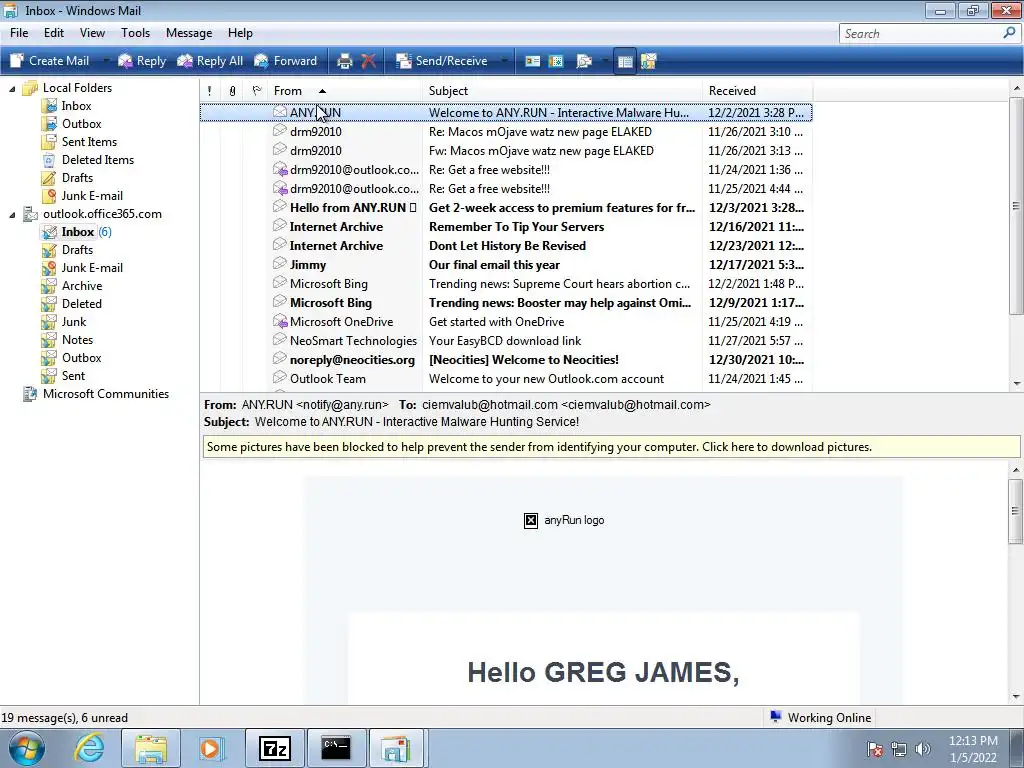The width and height of the screenshot is (1024, 768).
Task: Open the Tools menu
Action: (135, 33)
